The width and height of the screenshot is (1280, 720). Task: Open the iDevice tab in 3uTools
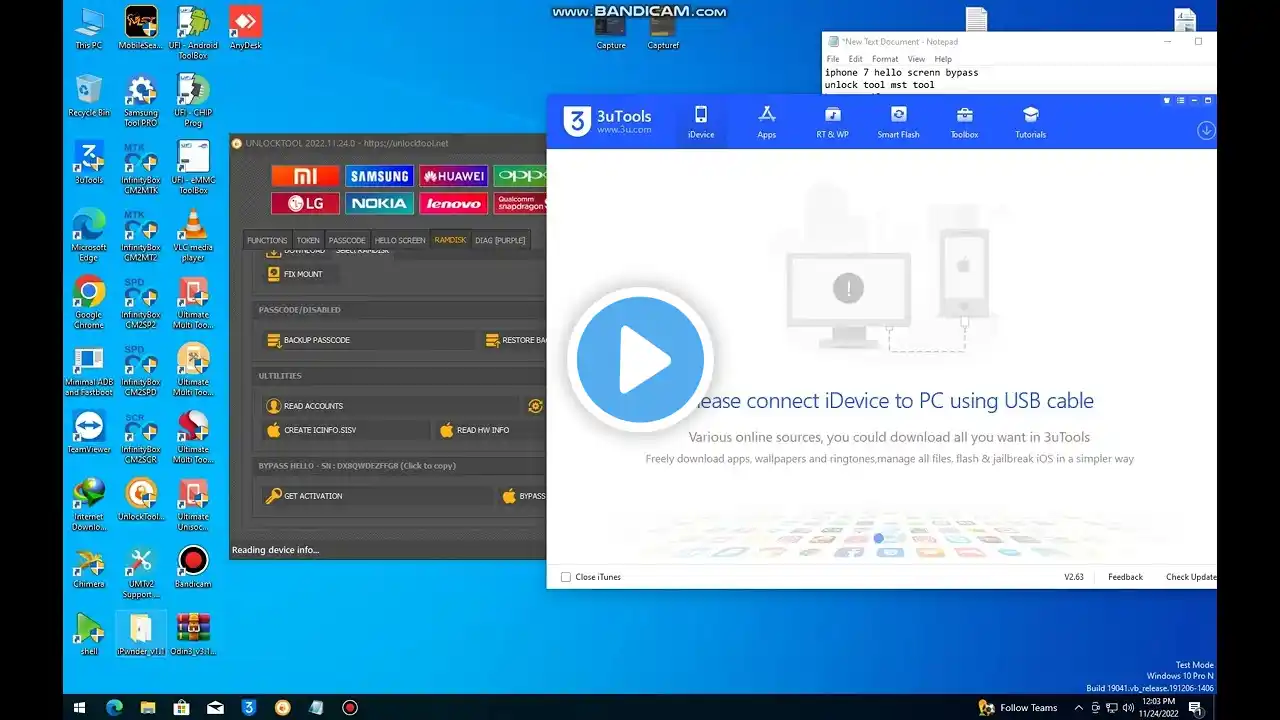(701, 121)
